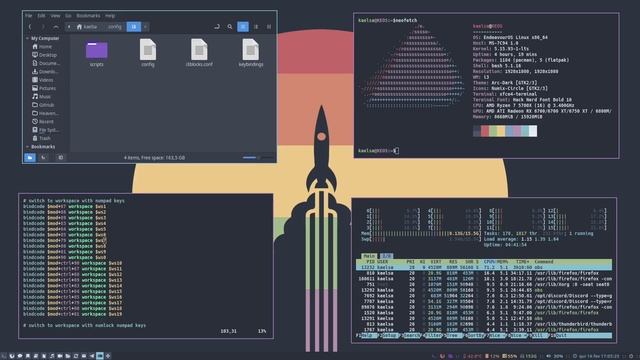Image resolution: width=640 pixels, height=360 pixels.
Task: Click Kill in htop footer
Action: tap(540, 336)
